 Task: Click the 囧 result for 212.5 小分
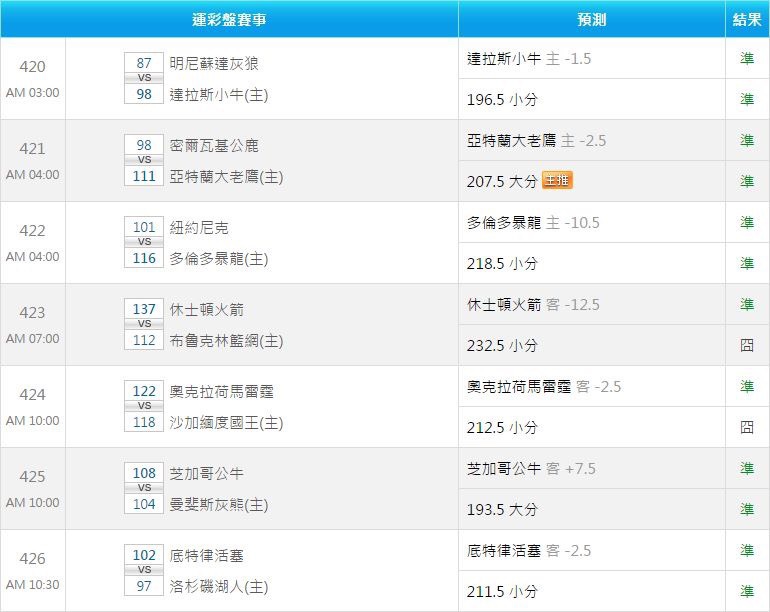tap(747, 427)
